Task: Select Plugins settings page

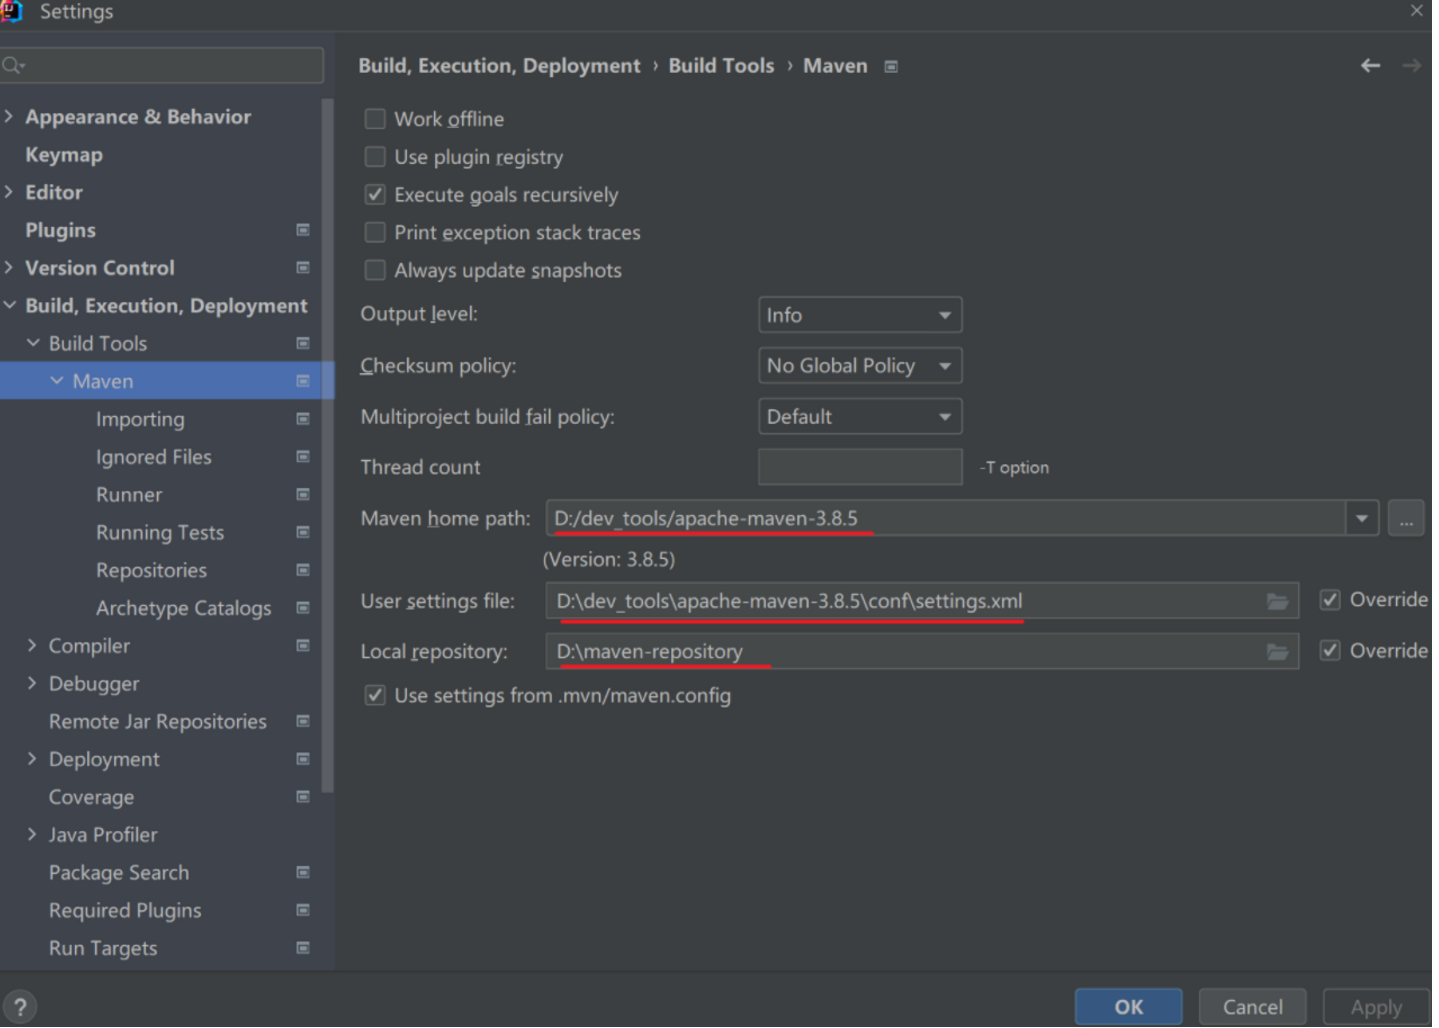Action: pyautogui.click(x=60, y=230)
